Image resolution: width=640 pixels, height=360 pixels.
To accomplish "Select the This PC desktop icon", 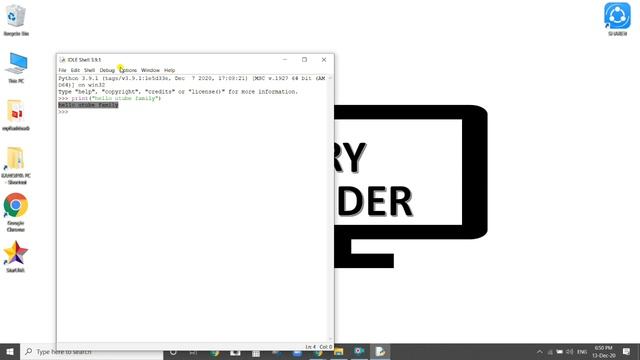I will click(x=16, y=67).
